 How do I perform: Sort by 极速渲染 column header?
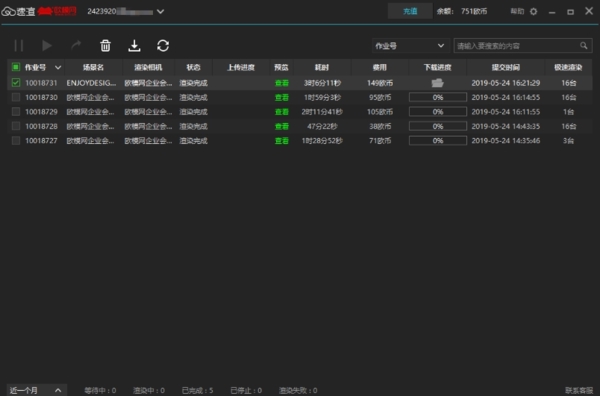(568, 68)
